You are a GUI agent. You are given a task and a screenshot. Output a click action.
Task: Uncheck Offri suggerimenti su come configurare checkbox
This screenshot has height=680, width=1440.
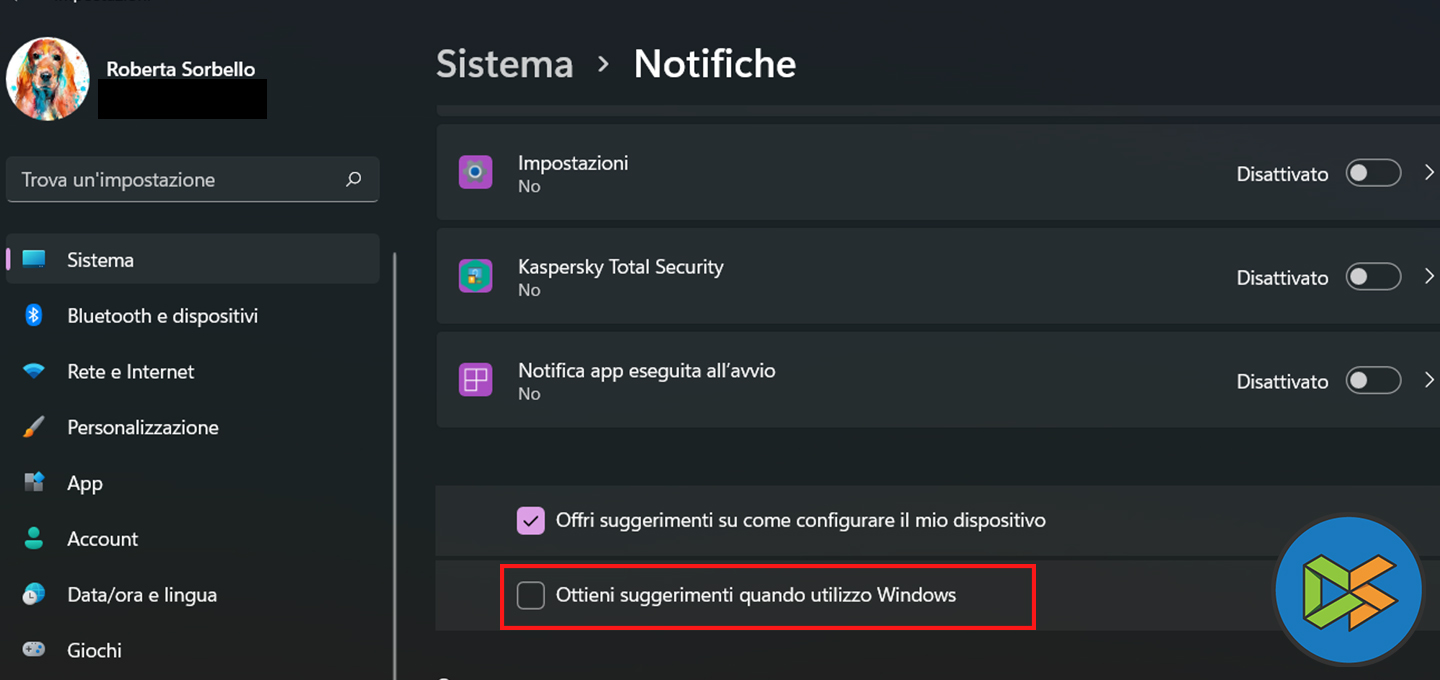click(x=531, y=520)
